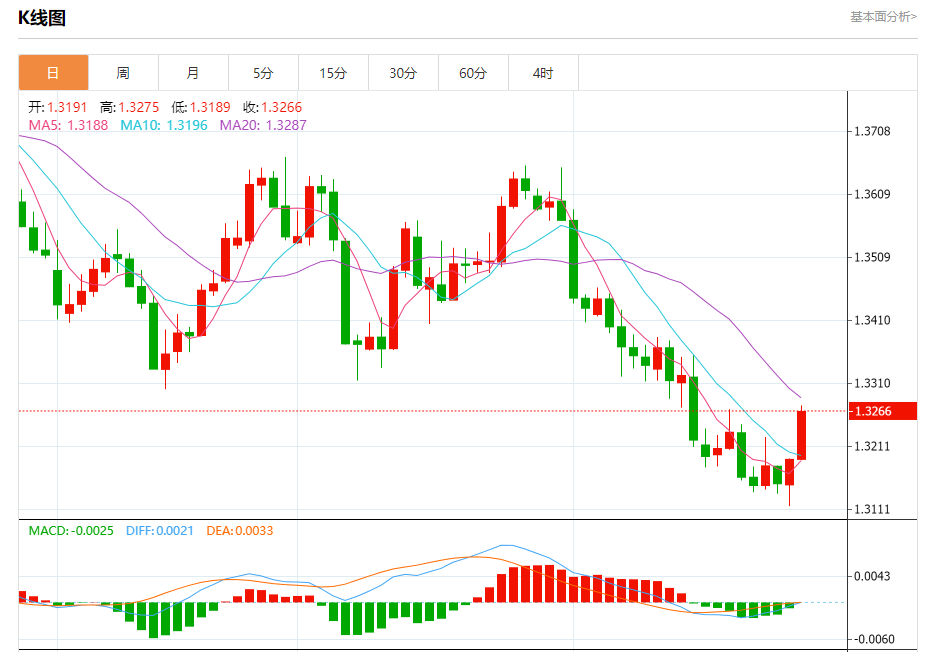Click the 1.3111 price axis label

pyautogui.click(x=872, y=509)
